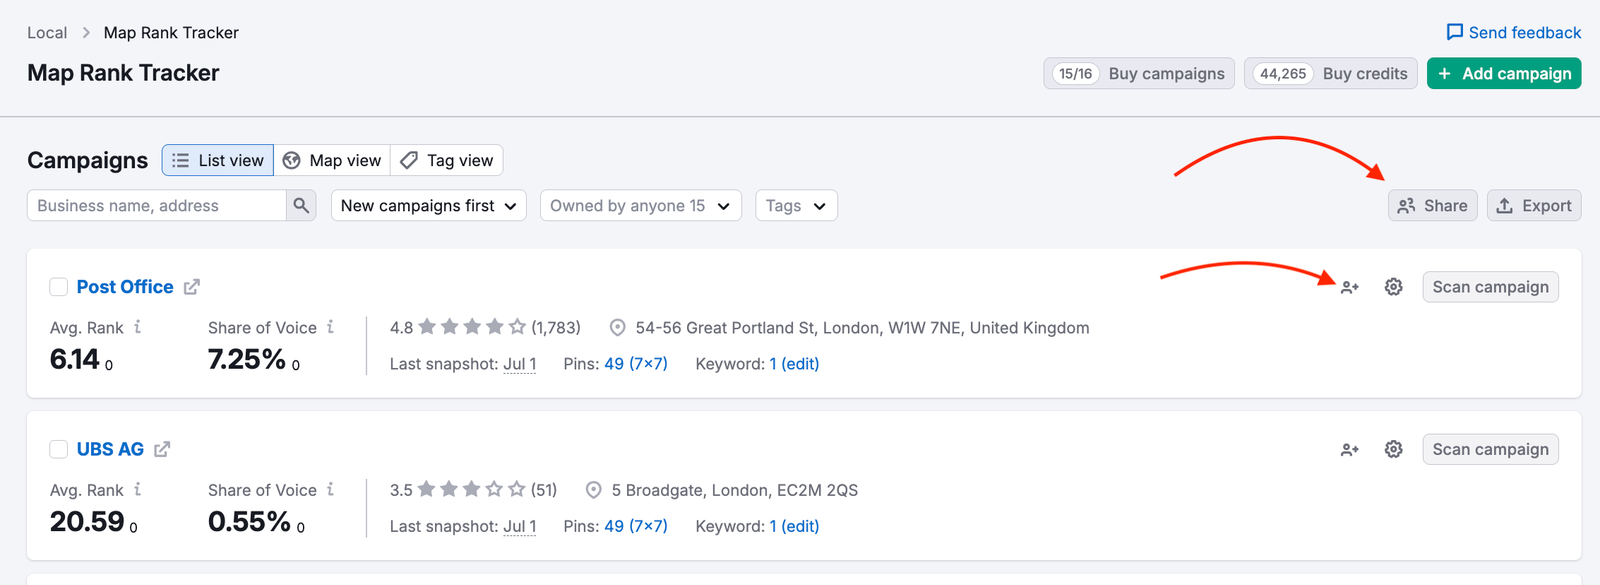Tick the UBS AG campaign checkbox
Viewport: 1600px width, 585px height.
point(59,449)
